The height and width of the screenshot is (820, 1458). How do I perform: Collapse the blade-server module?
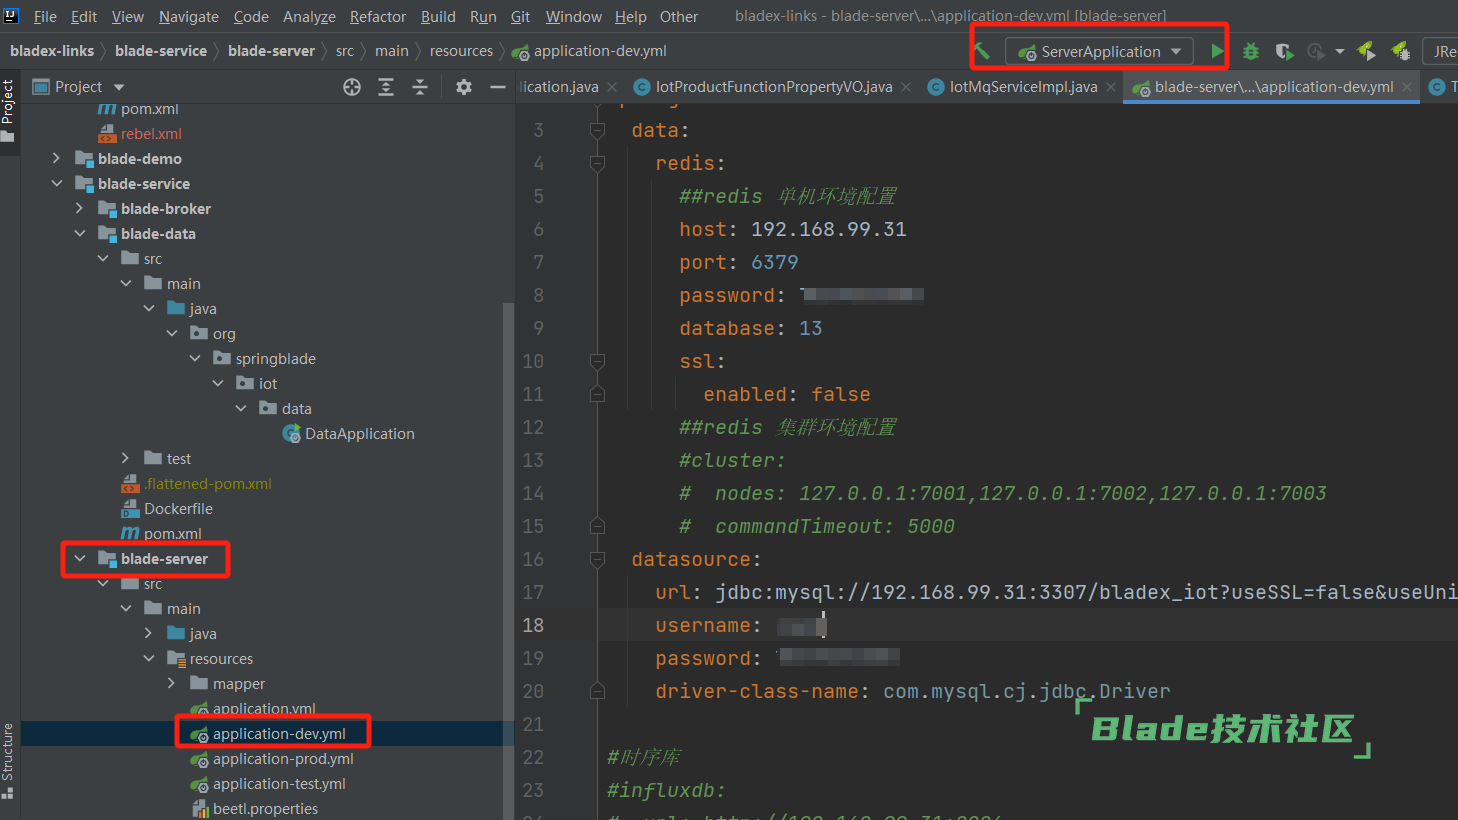(79, 558)
